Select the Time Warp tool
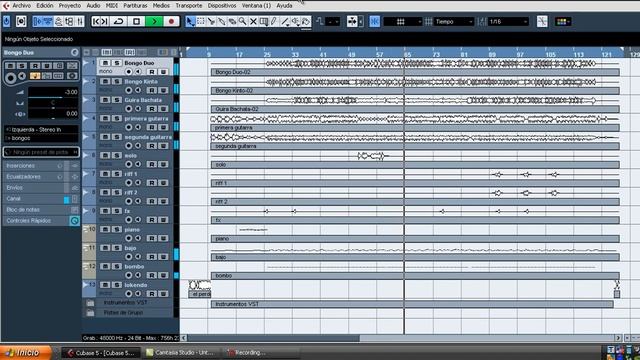 [x=264, y=22]
